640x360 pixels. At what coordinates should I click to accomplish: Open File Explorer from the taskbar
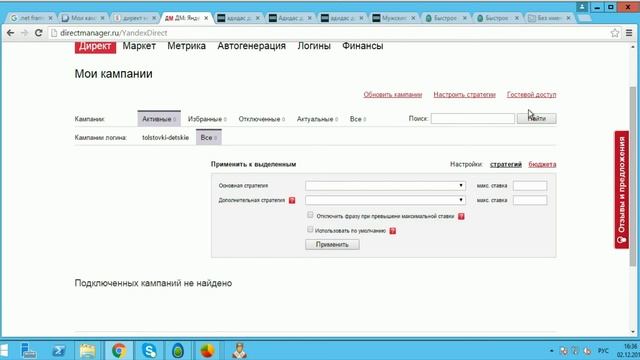[x=88, y=351]
